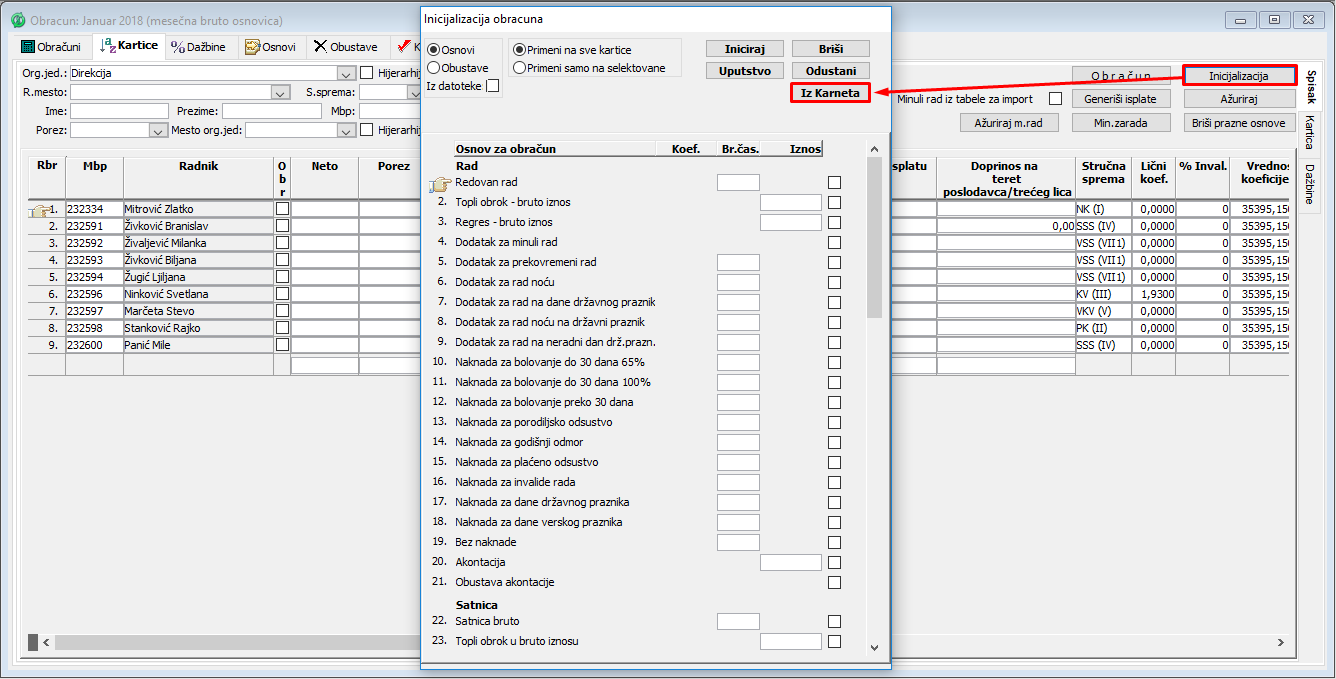
Task: Expand the Porez dropdown
Action: (157, 130)
